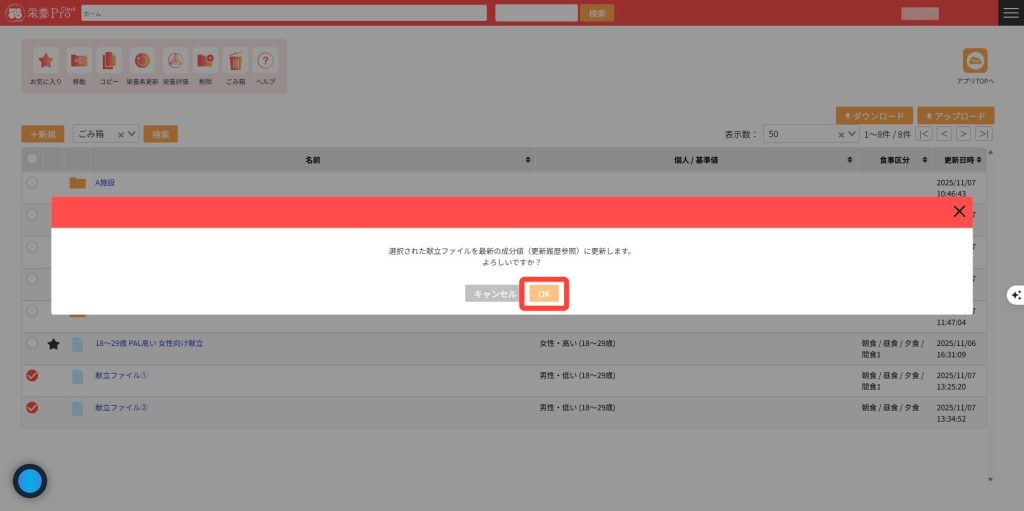Image resolution: width=1024 pixels, height=511 pixels.
Task: Sort by 名前 column header arrows
Action: pyautogui.click(x=528, y=160)
